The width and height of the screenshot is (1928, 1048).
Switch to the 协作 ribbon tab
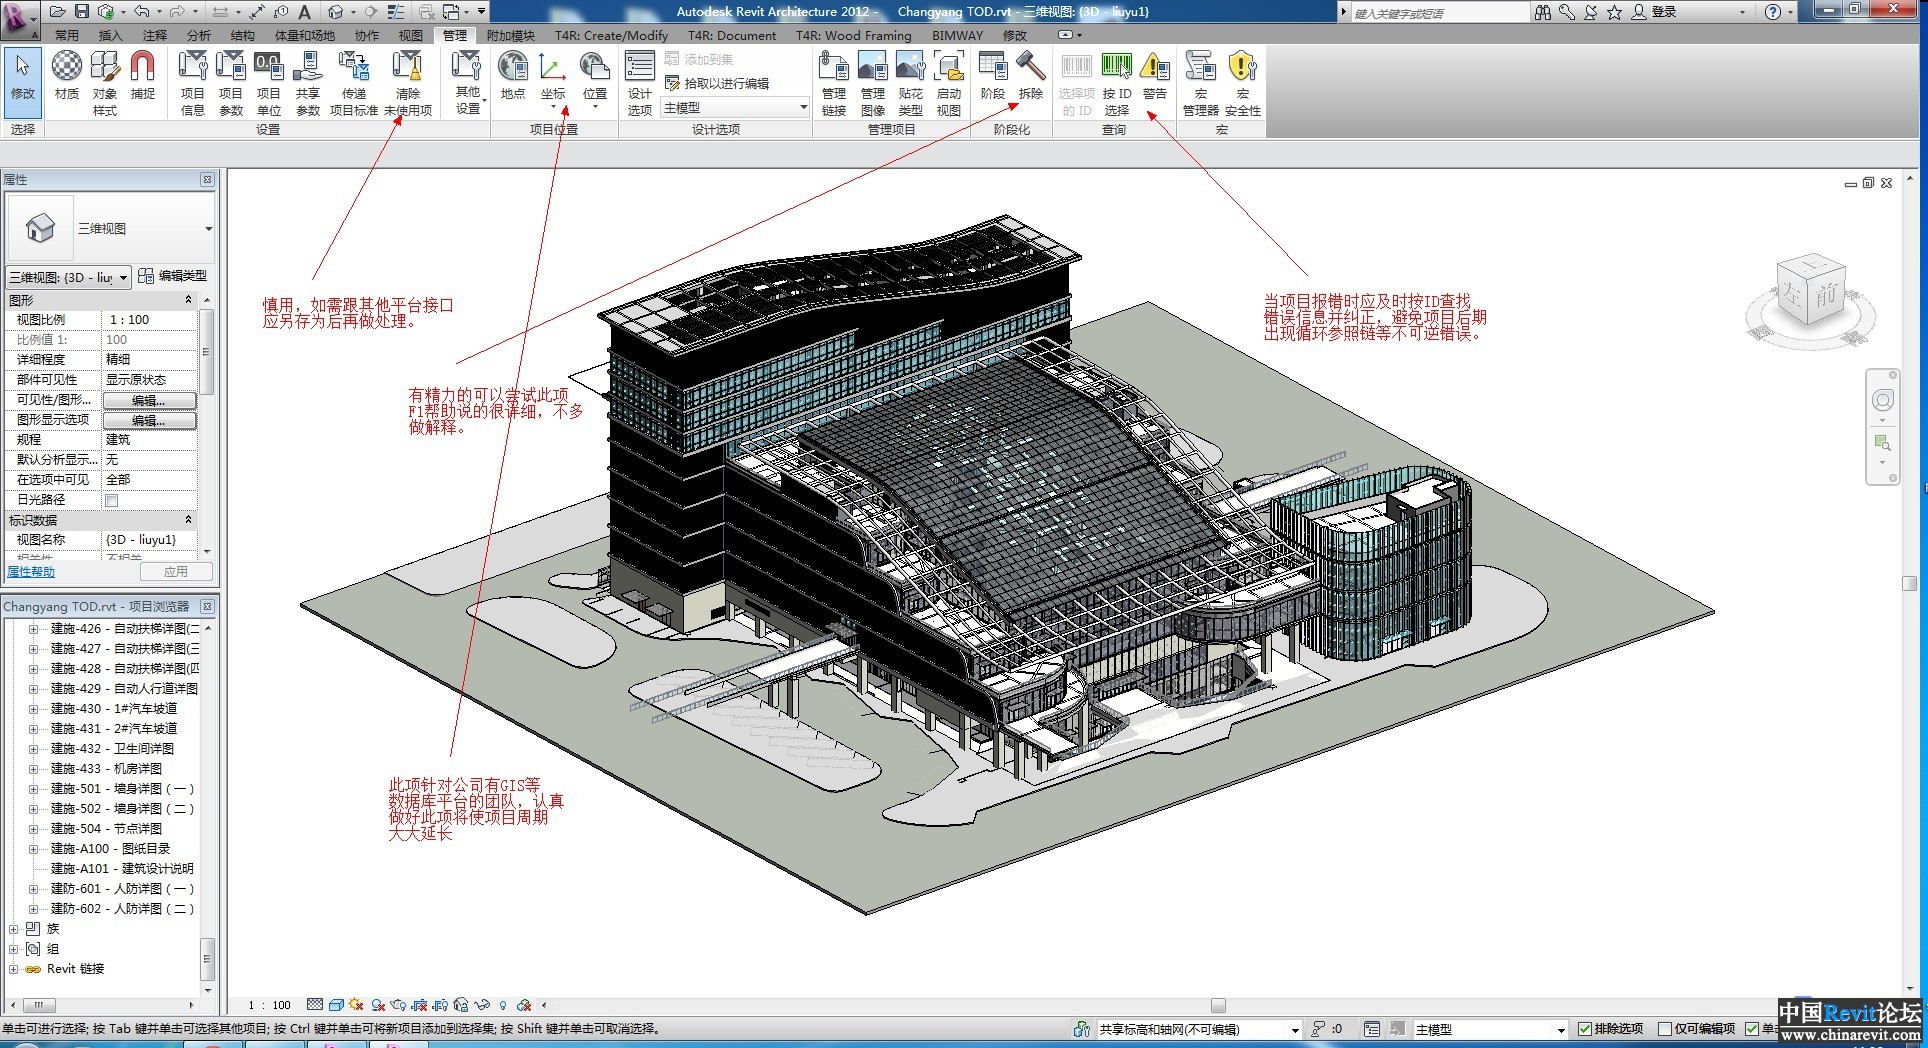[367, 36]
